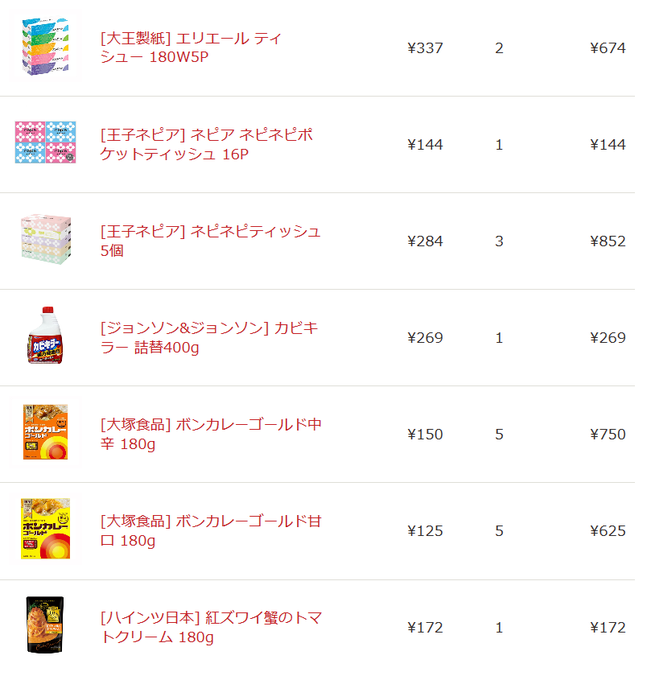This screenshot has width=647, height=676.
Task: Open the ボンカレーゴールド甘口 180g product link
Action: point(211,530)
